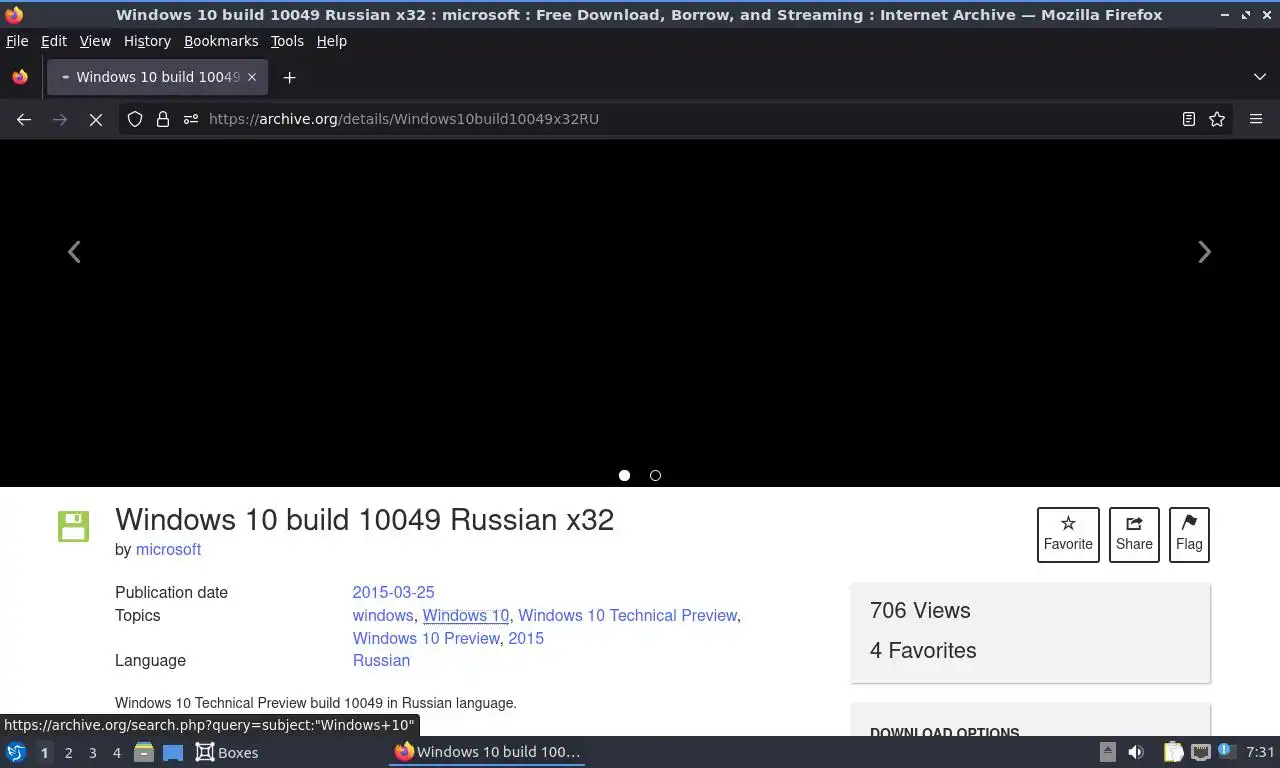Screen dimensions: 1280x768
Task: Toggle reader view icon
Action: tap(1189, 119)
